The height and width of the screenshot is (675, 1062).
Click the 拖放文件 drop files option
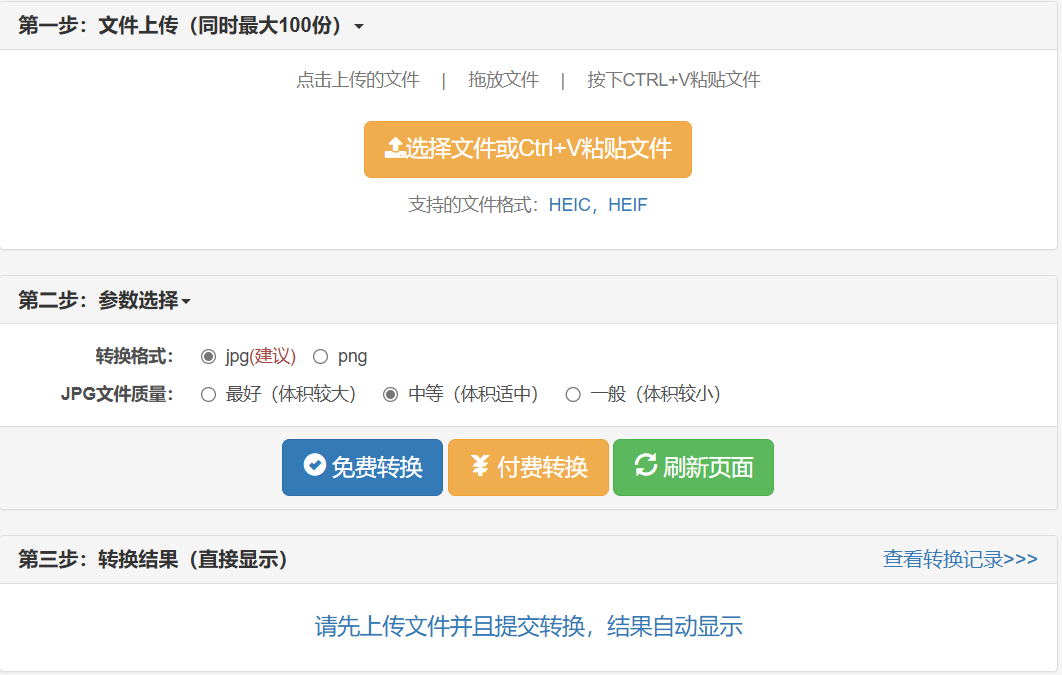[x=502, y=79]
